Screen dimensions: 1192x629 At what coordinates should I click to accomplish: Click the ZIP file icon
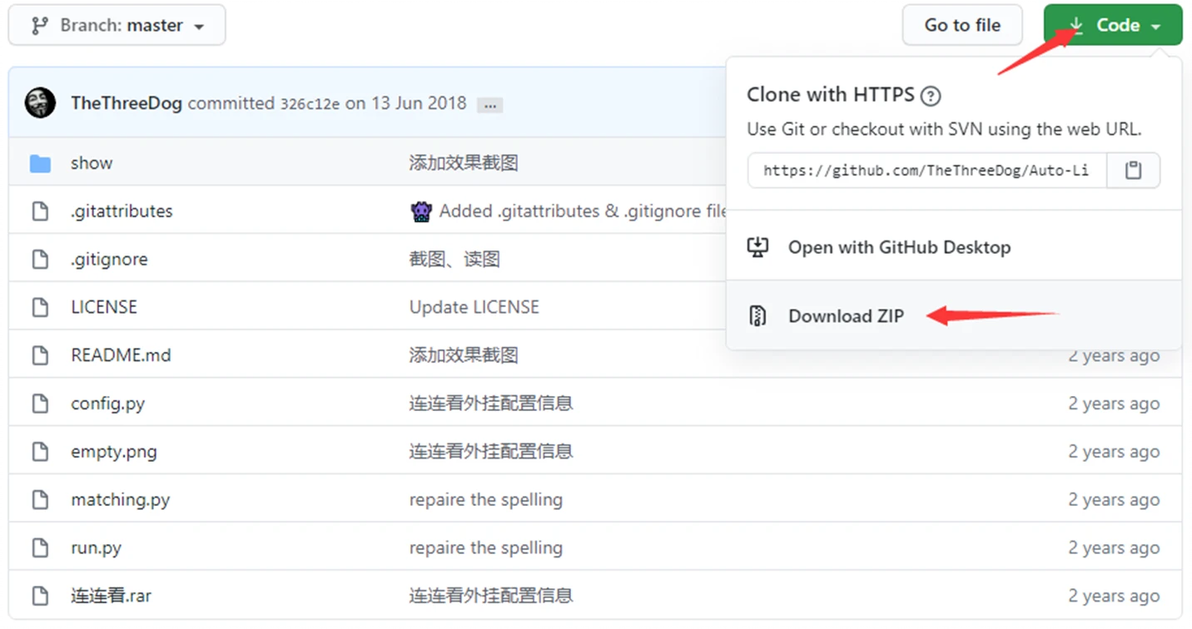(758, 316)
